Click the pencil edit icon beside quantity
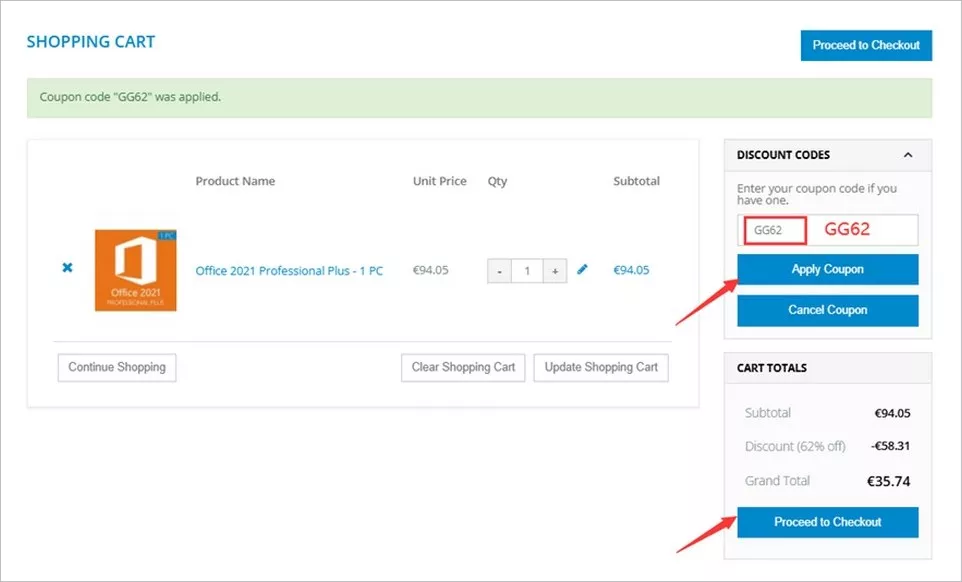Image resolution: width=962 pixels, height=582 pixels. [x=583, y=269]
